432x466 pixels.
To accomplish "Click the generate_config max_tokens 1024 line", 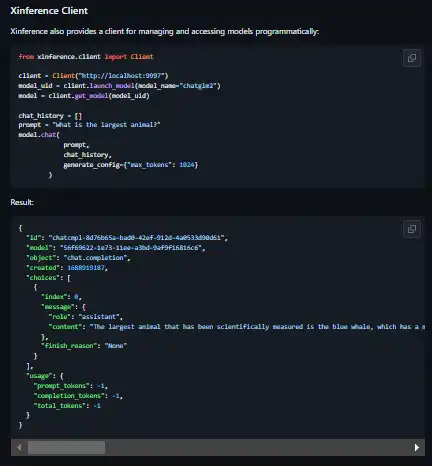I will (131, 165).
